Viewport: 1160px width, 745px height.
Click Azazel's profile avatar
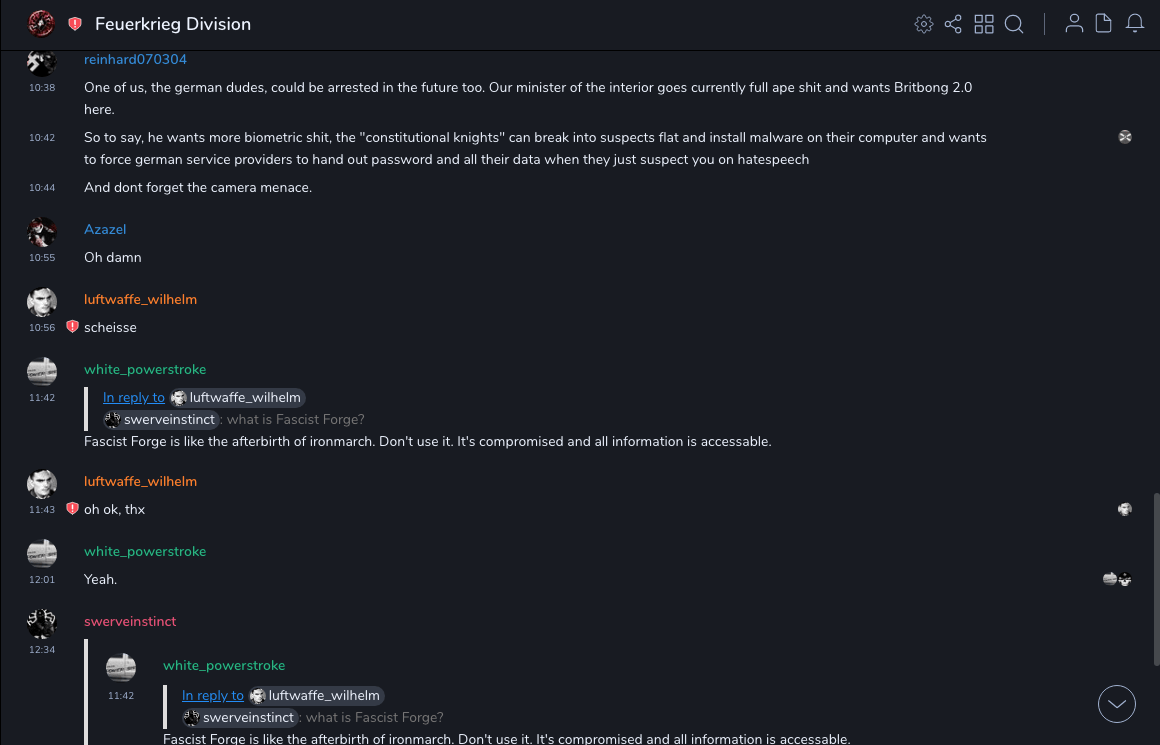(x=42, y=232)
